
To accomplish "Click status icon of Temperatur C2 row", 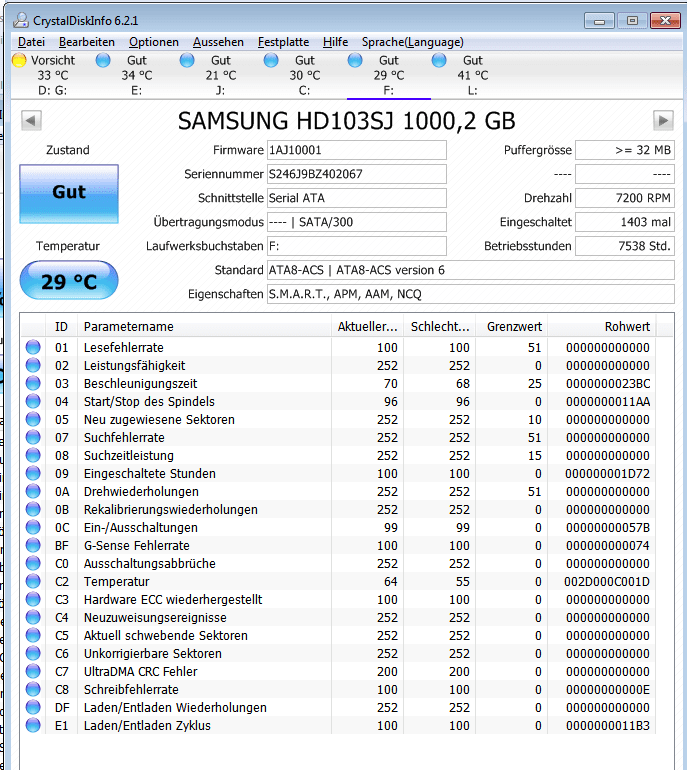I will (x=33, y=581).
